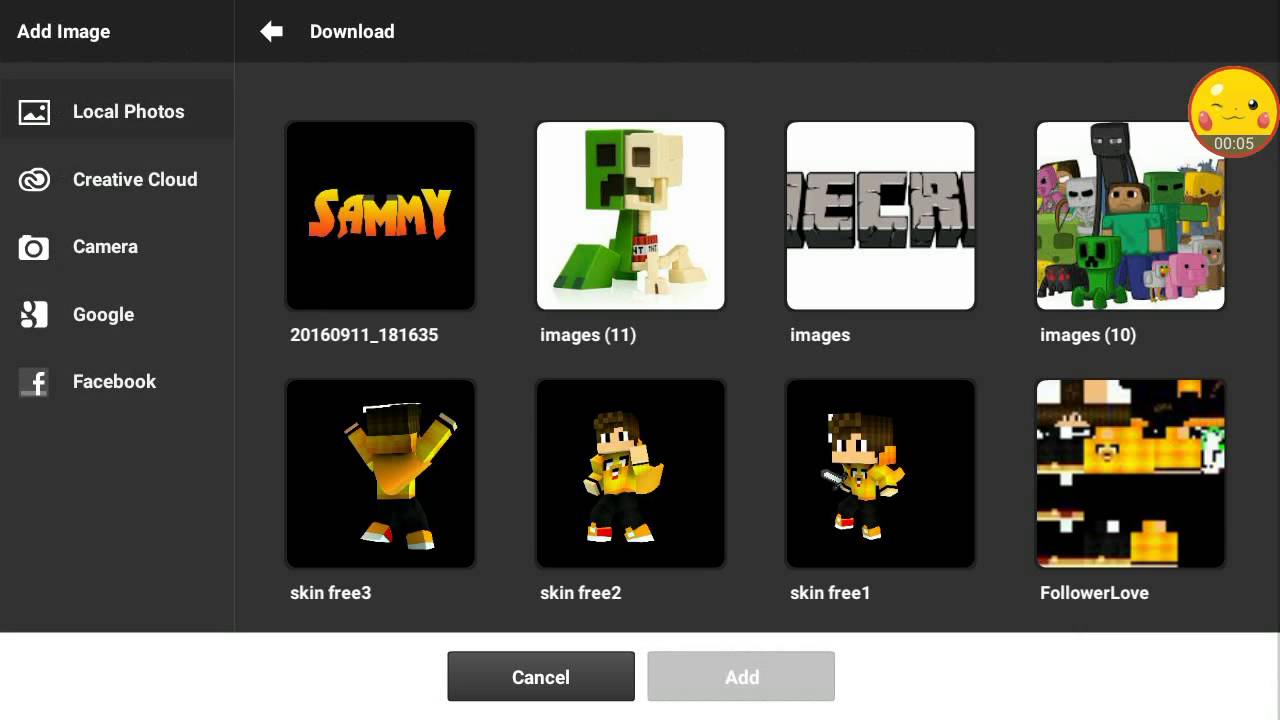Select the creeper skeleton figure thumbnail
This screenshot has height=720, width=1280.
pyautogui.click(x=630, y=215)
